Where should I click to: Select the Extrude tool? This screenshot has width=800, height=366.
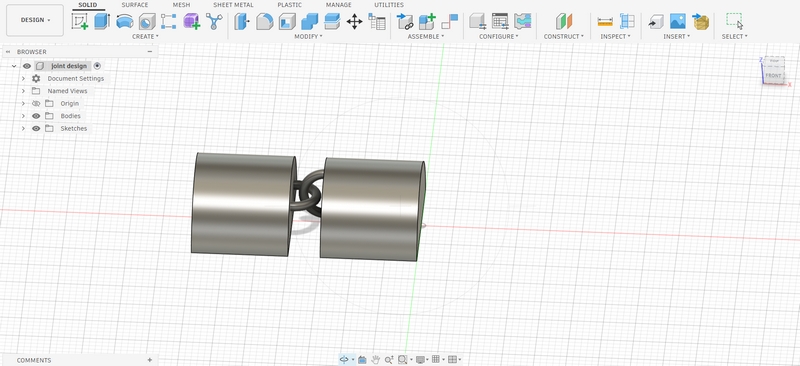click(x=102, y=21)
